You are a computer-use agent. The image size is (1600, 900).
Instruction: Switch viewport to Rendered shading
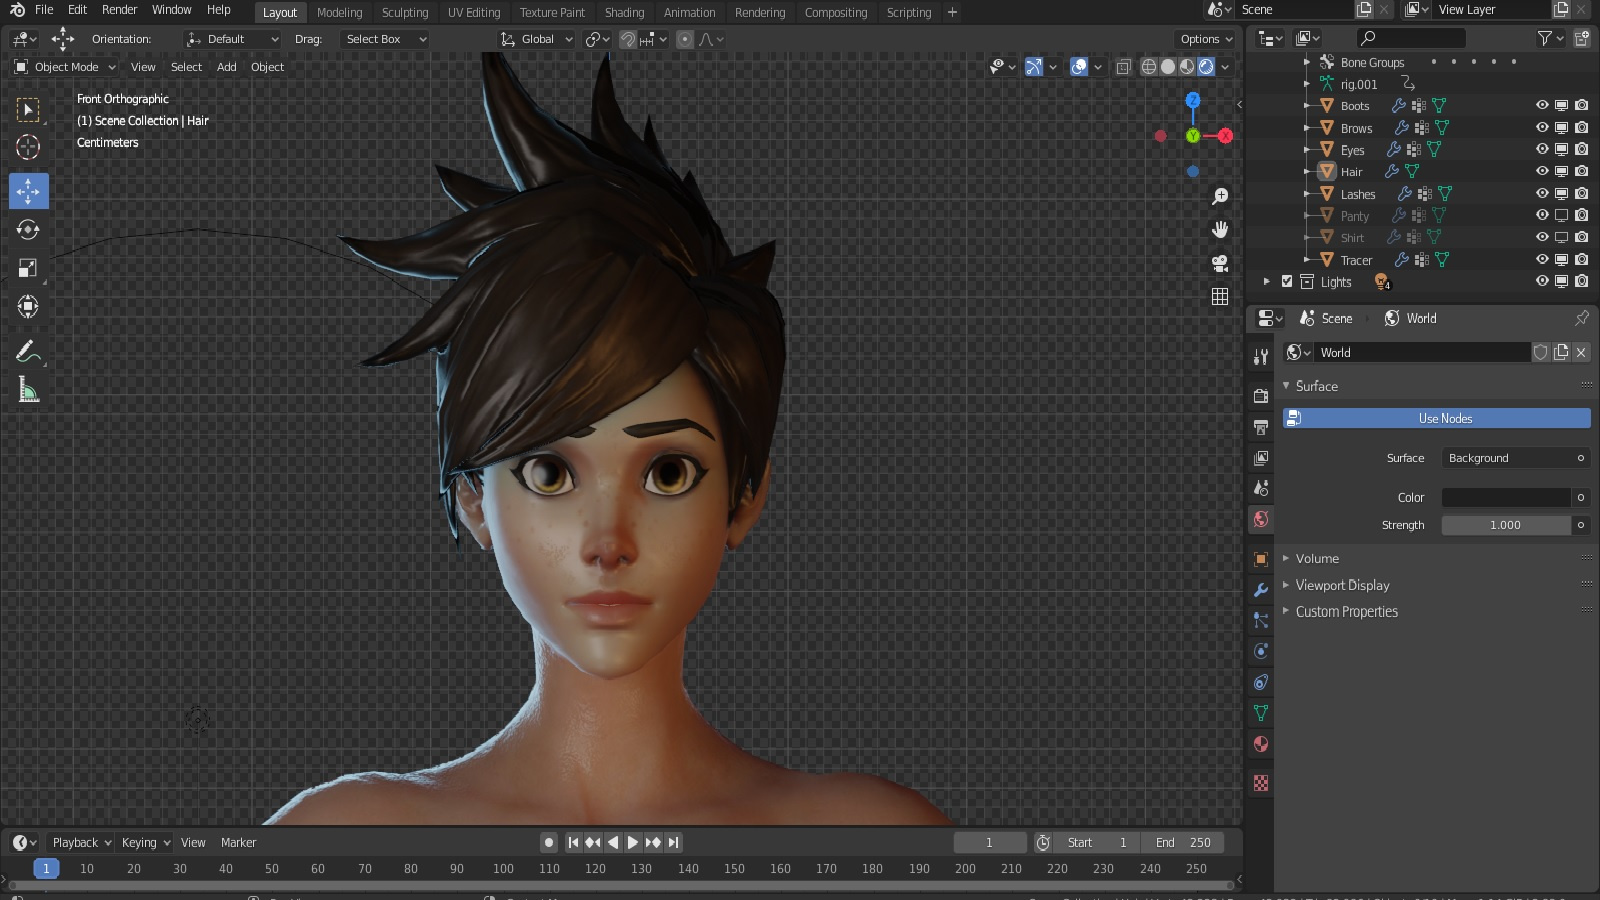point(1206,67)
